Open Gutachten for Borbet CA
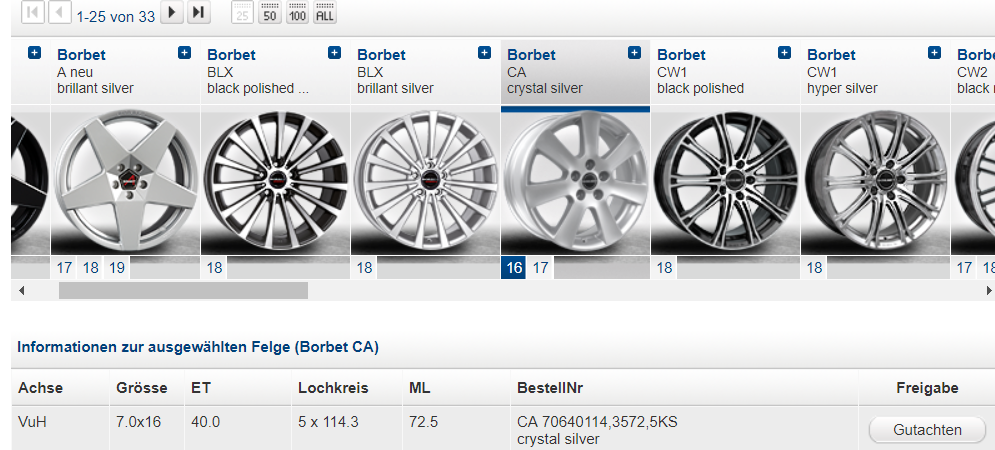The height and width of the screenshot is (450, 995). (x=926, y=430)
